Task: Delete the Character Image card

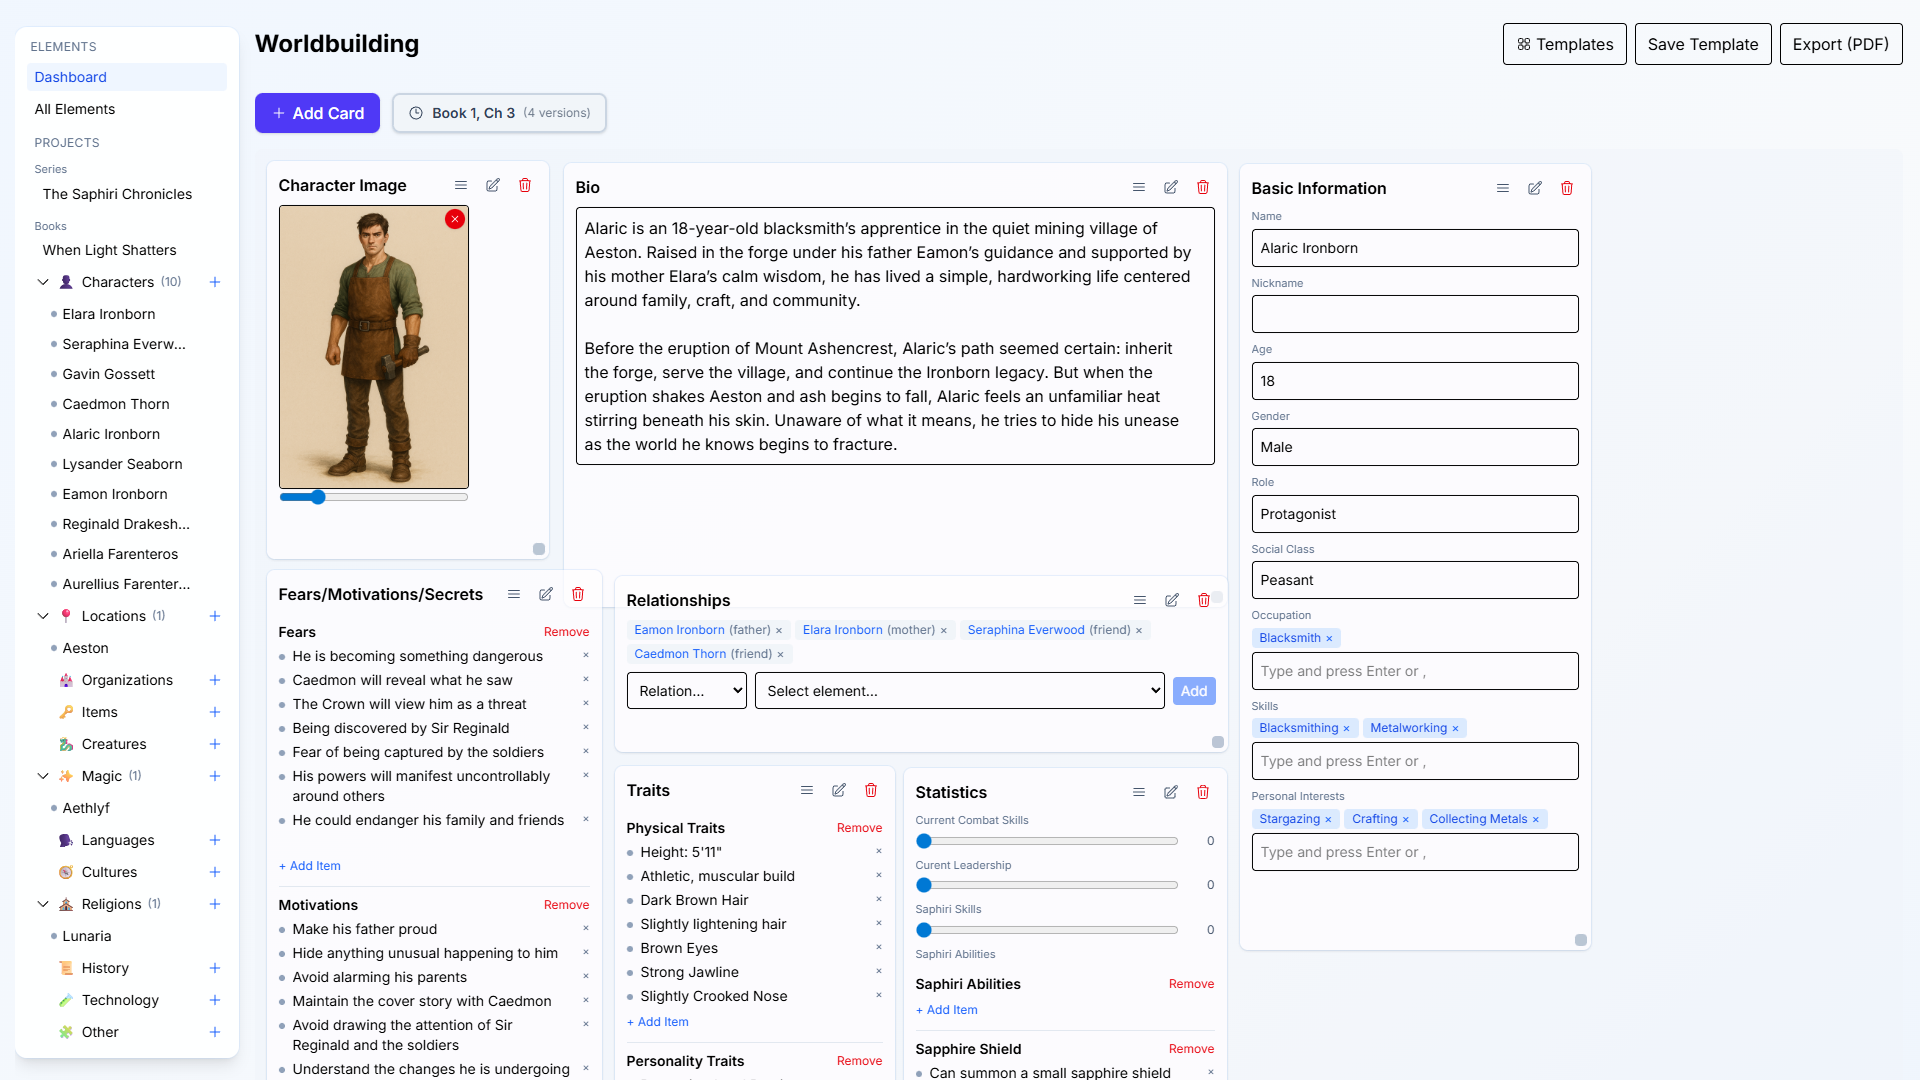Action: pyautogui.click(x=525, y=186)
